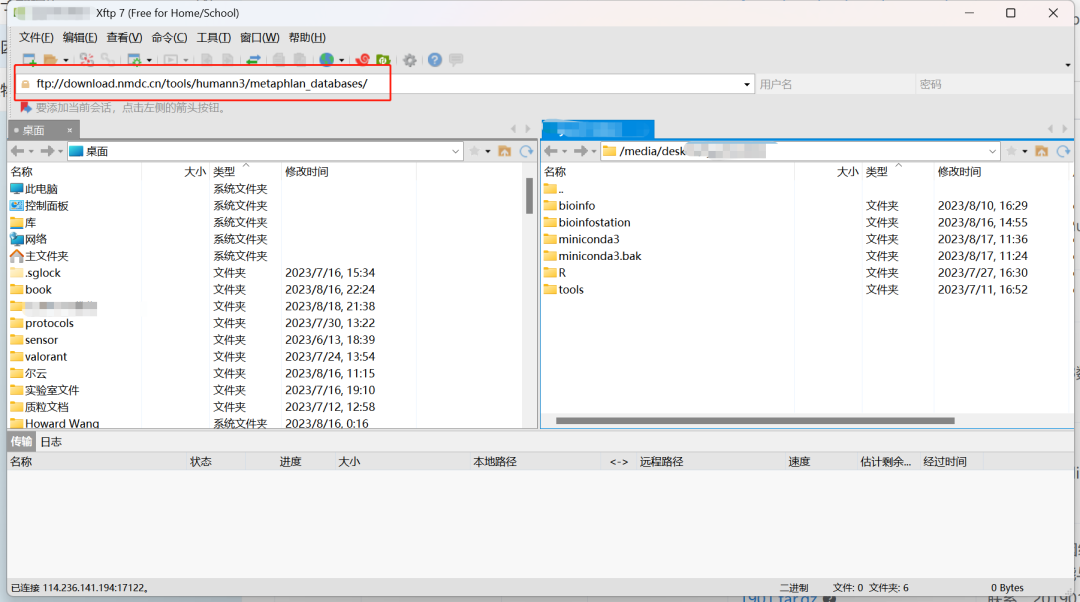Click the synchronize blue-green arrows toolbar icon

(253, 60)
